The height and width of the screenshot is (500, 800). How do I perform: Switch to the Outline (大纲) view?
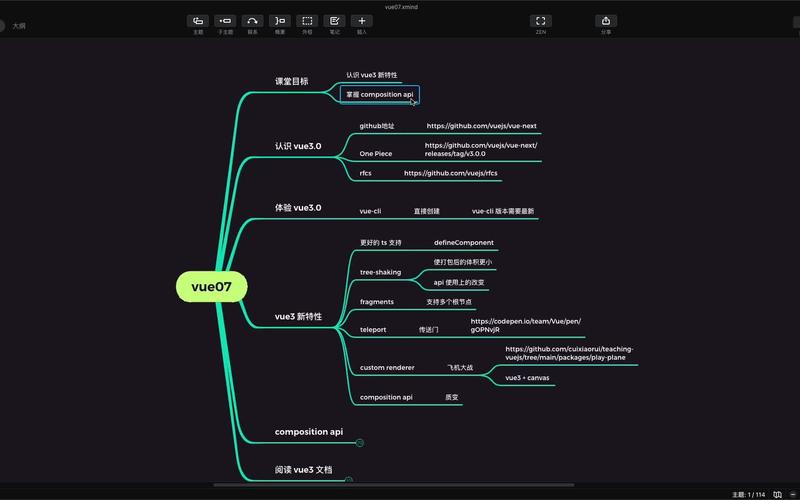(x=19, y=26)
